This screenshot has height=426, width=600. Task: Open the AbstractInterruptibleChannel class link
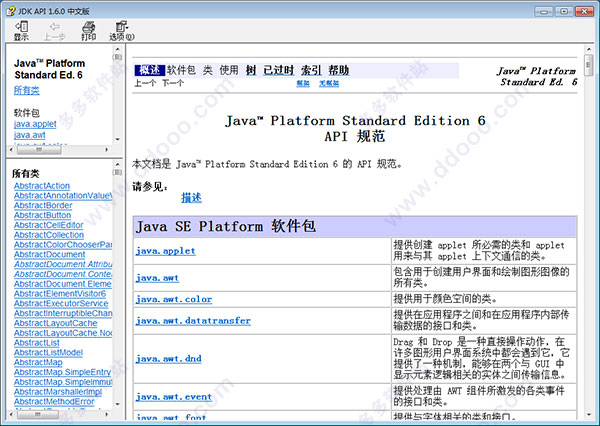point(63,313)
